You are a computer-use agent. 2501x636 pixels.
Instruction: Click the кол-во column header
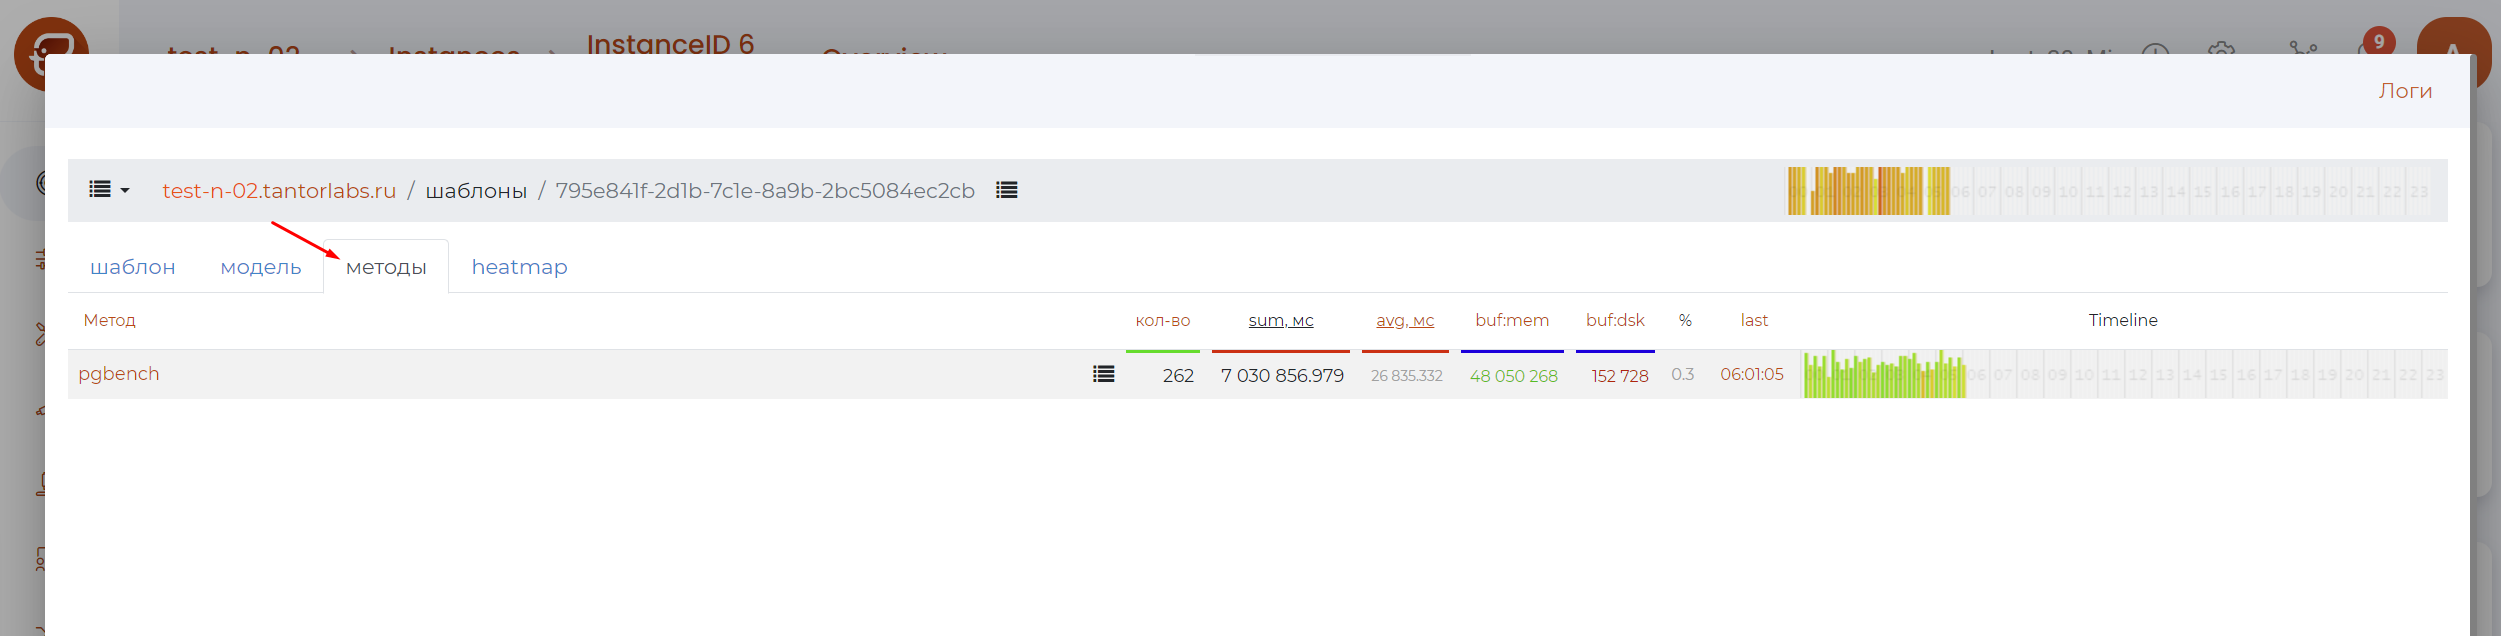[1162, 320]
